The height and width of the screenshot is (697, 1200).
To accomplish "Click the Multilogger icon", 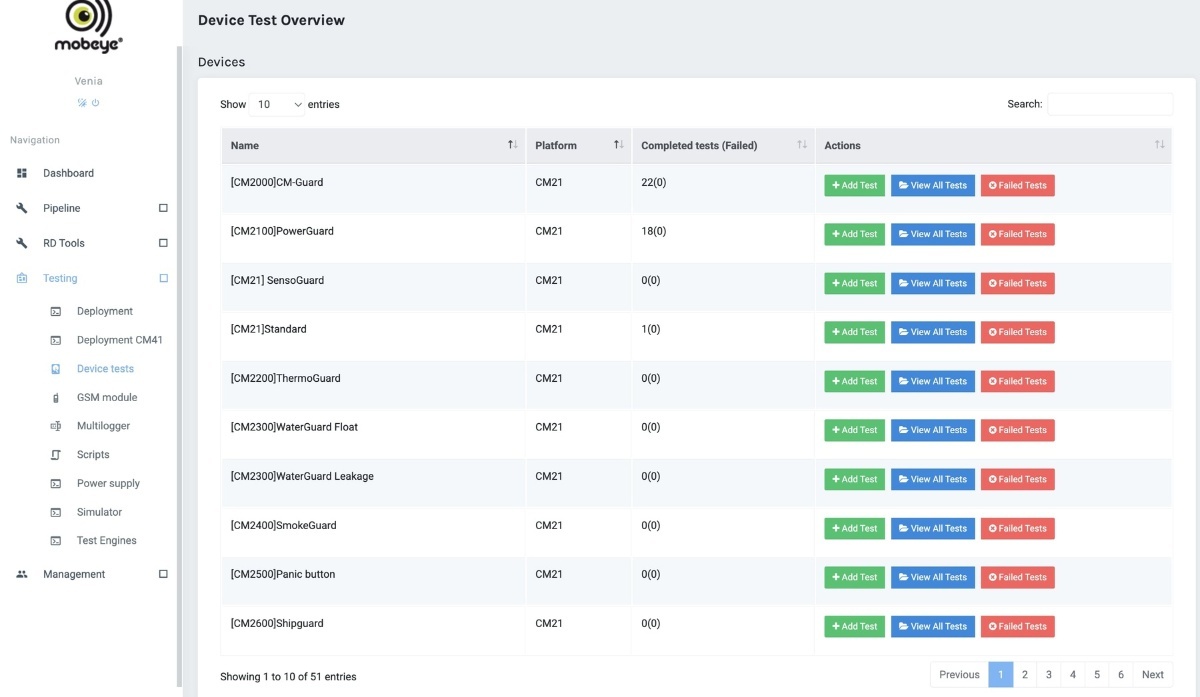I will (56, 426).
